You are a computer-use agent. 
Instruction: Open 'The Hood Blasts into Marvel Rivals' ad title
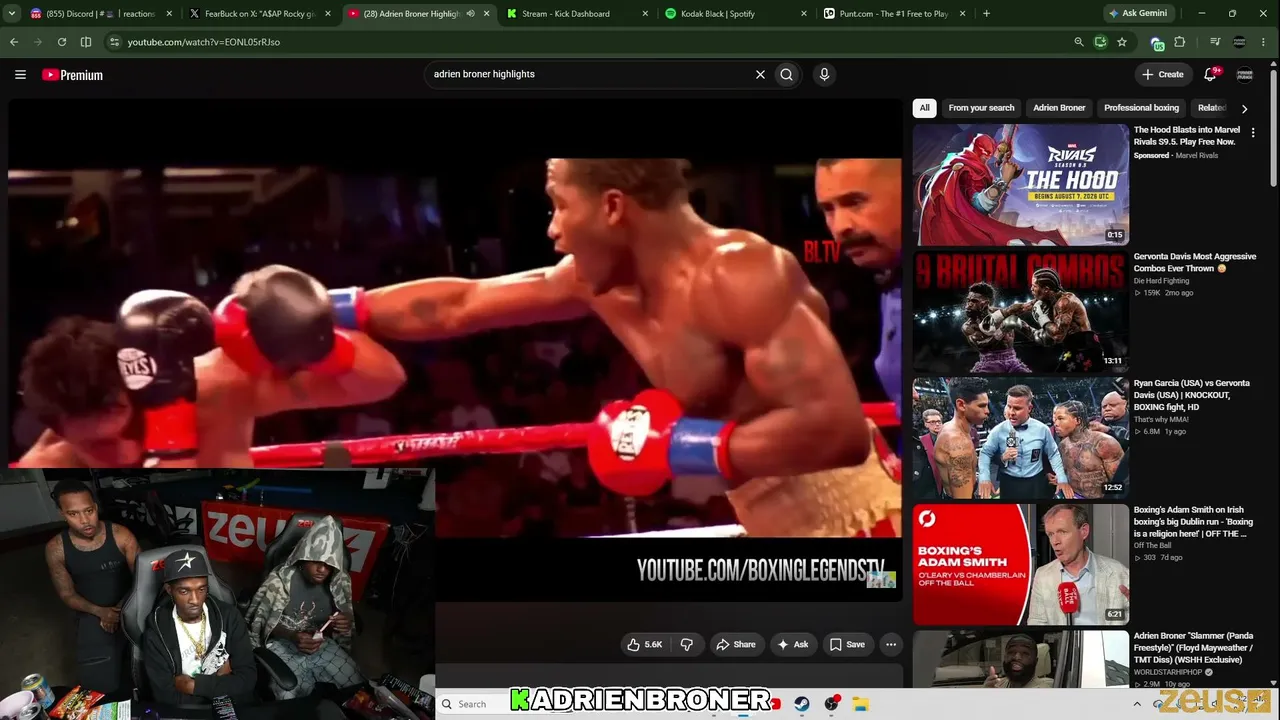(1187, 136)
